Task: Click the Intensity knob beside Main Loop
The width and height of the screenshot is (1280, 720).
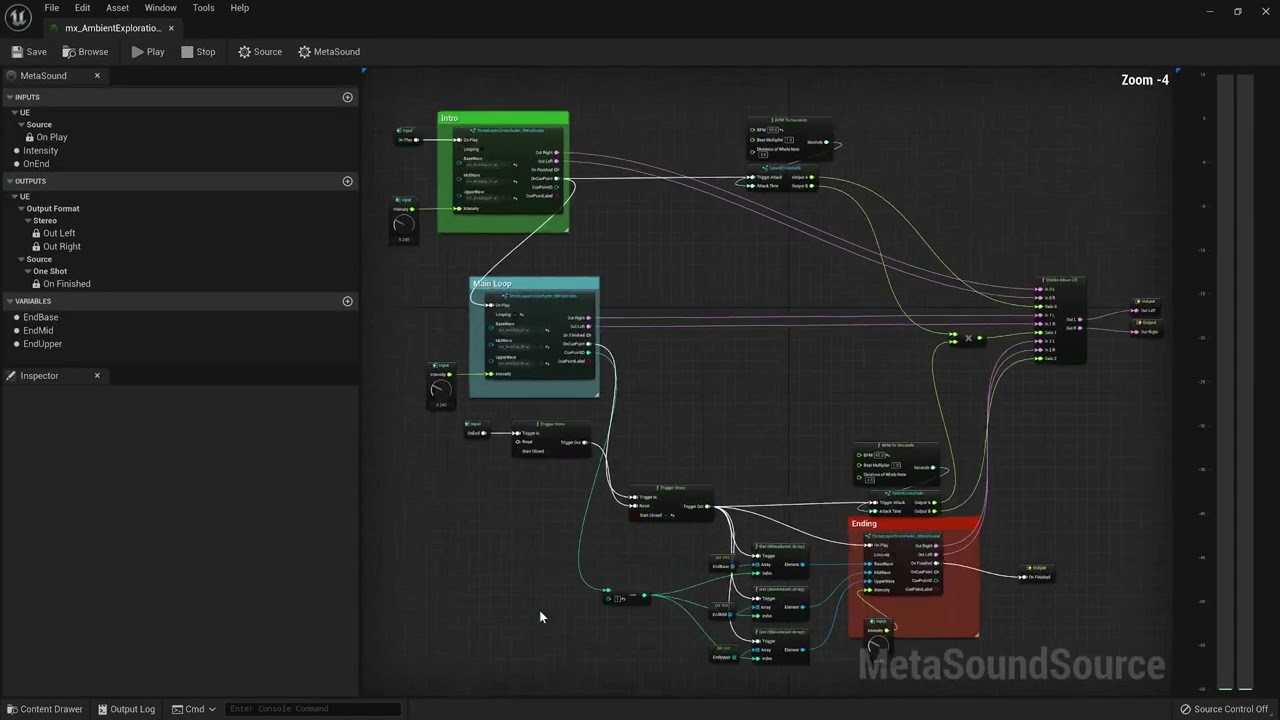Action: (440, 390)
